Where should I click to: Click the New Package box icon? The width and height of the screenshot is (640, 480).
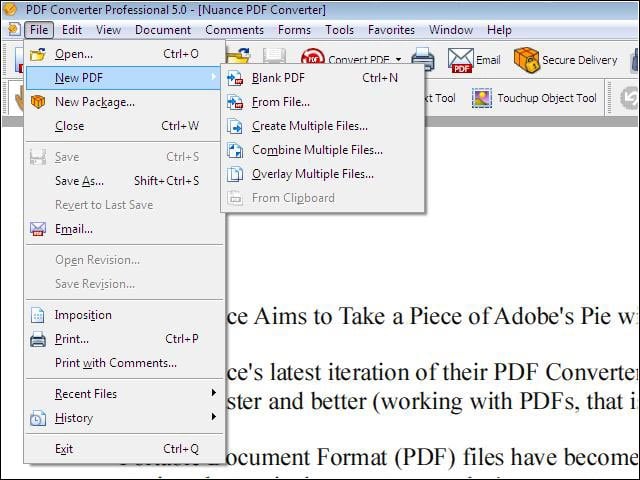(x=38, y=102)
